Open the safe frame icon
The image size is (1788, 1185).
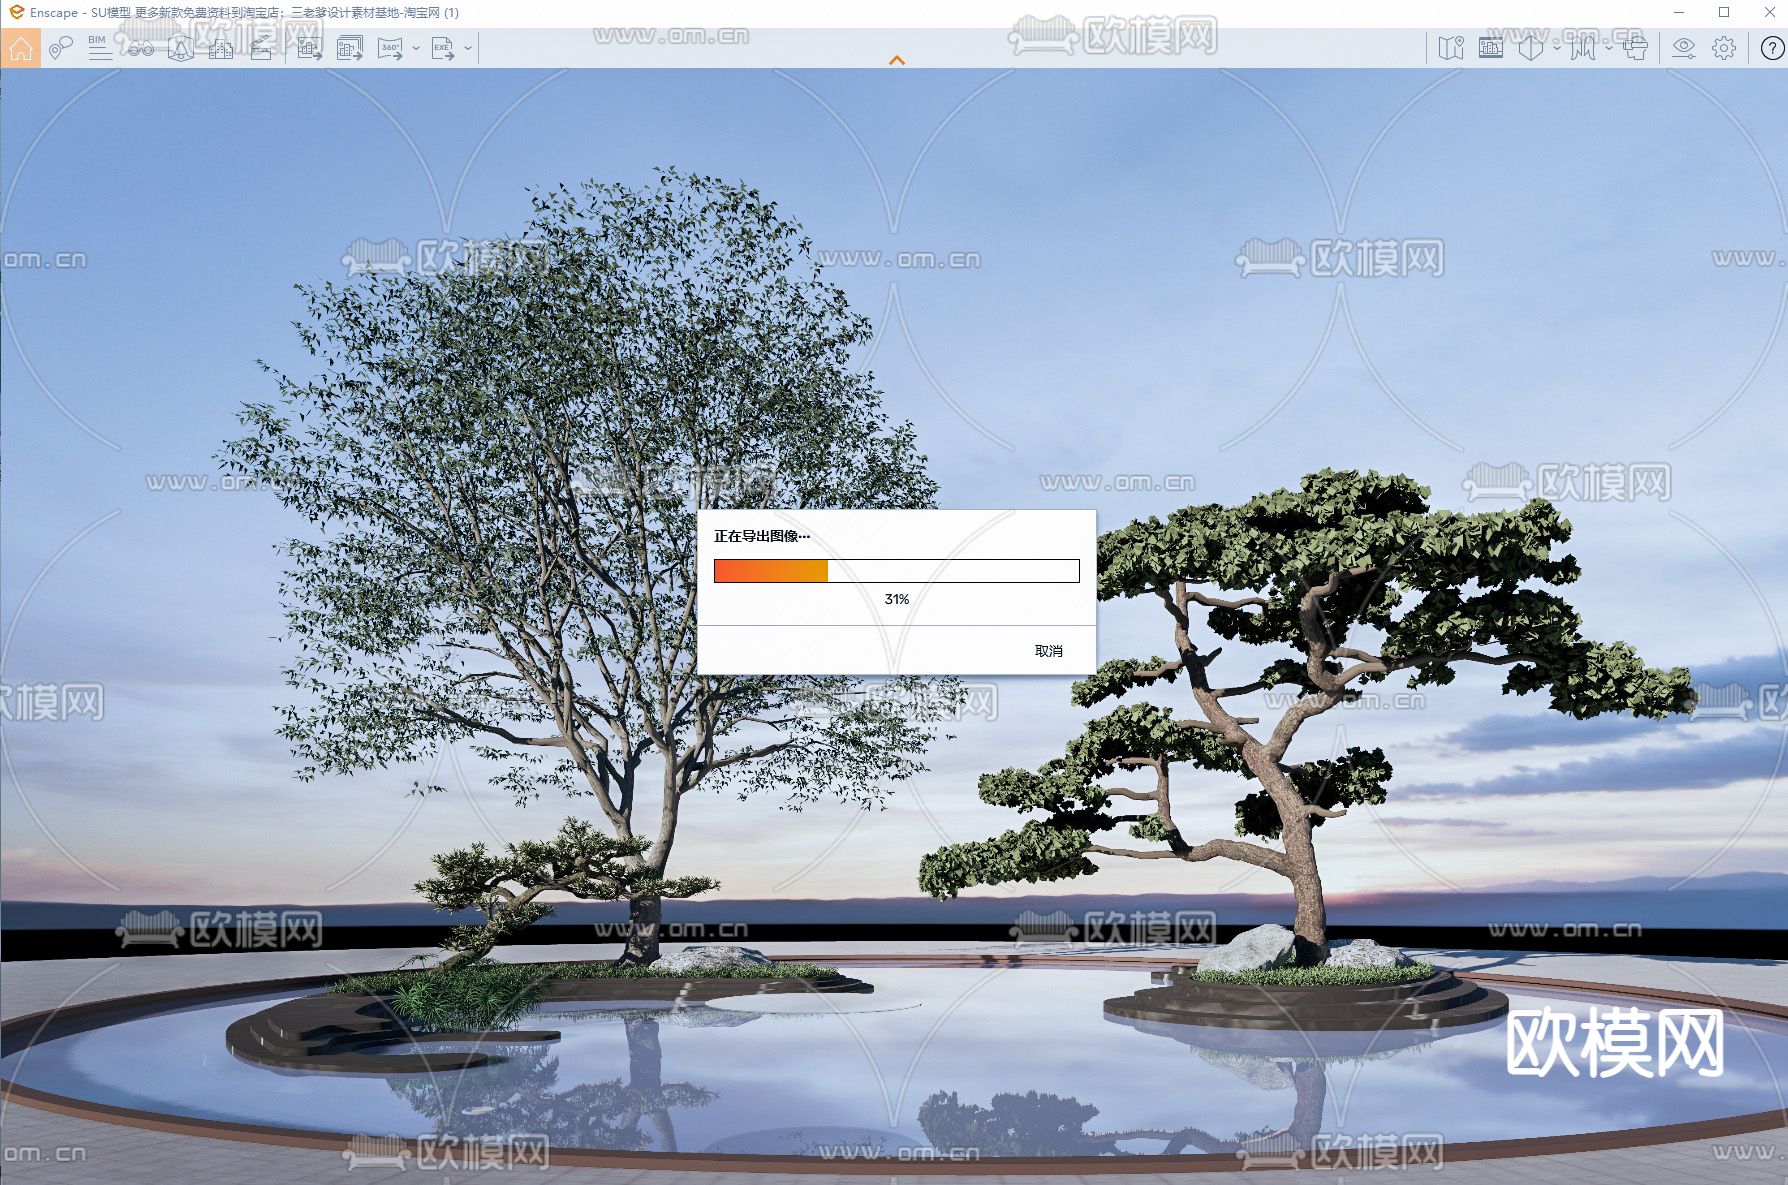click(x=1491, y=47)
